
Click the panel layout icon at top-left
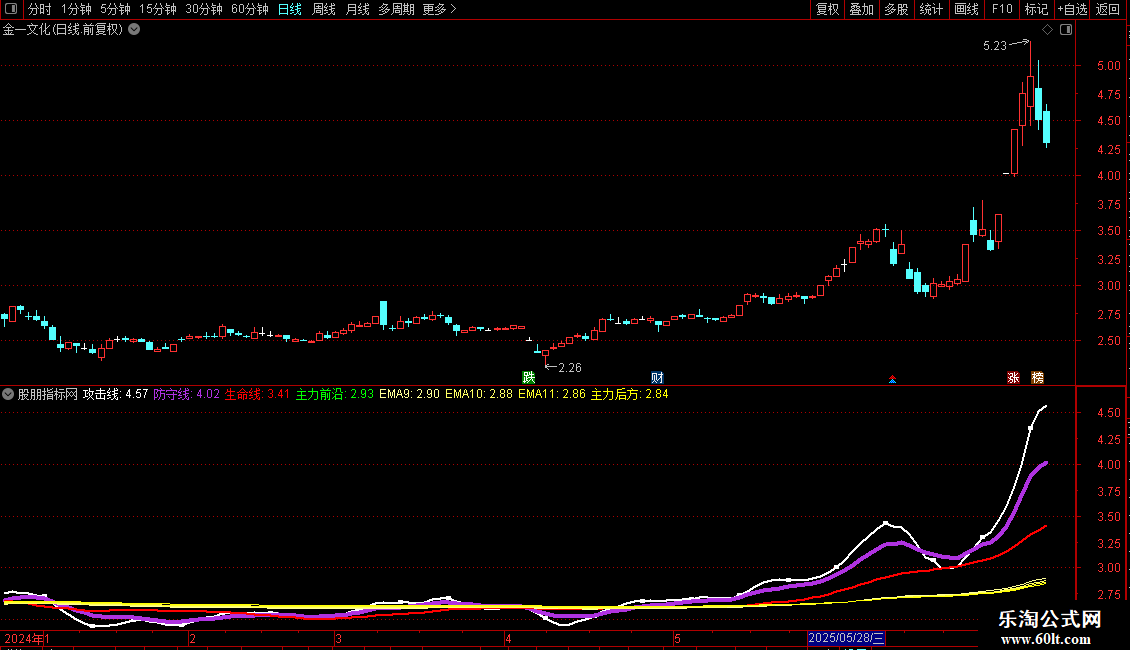[x=11, y=9]
